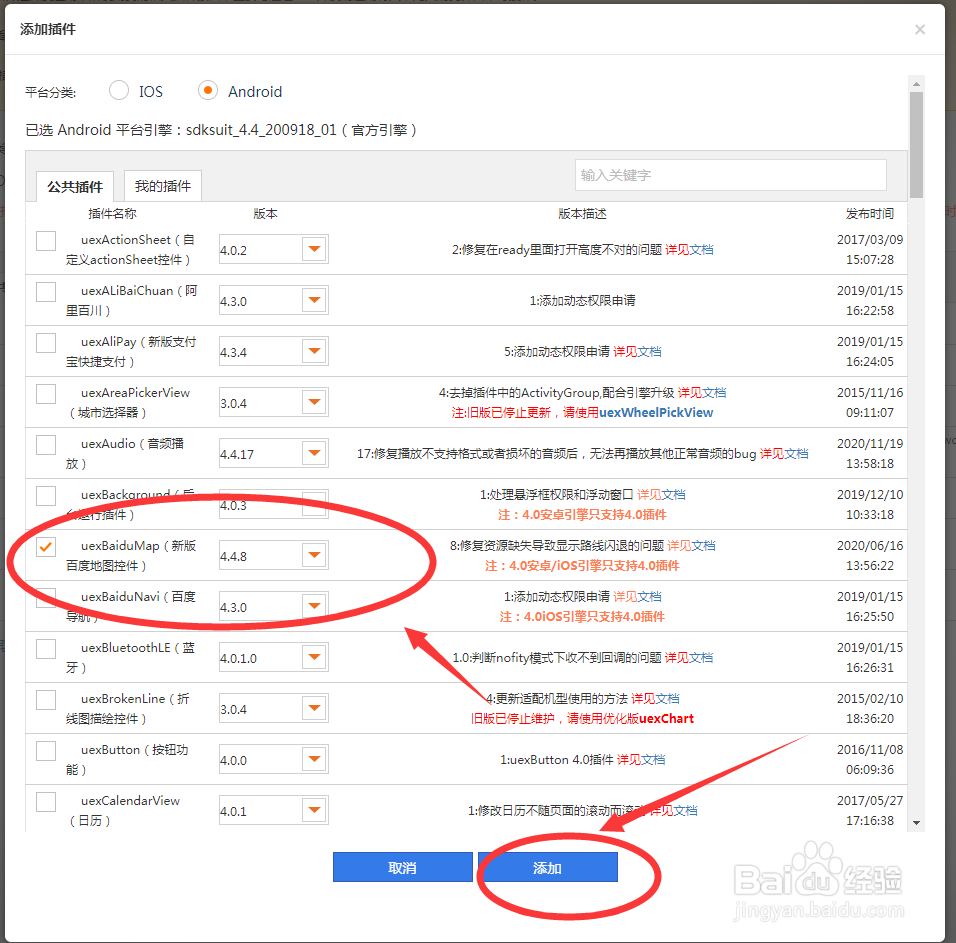
Task: Open 详见文档 link in uexBaiduNavi row
Action: 637,596
